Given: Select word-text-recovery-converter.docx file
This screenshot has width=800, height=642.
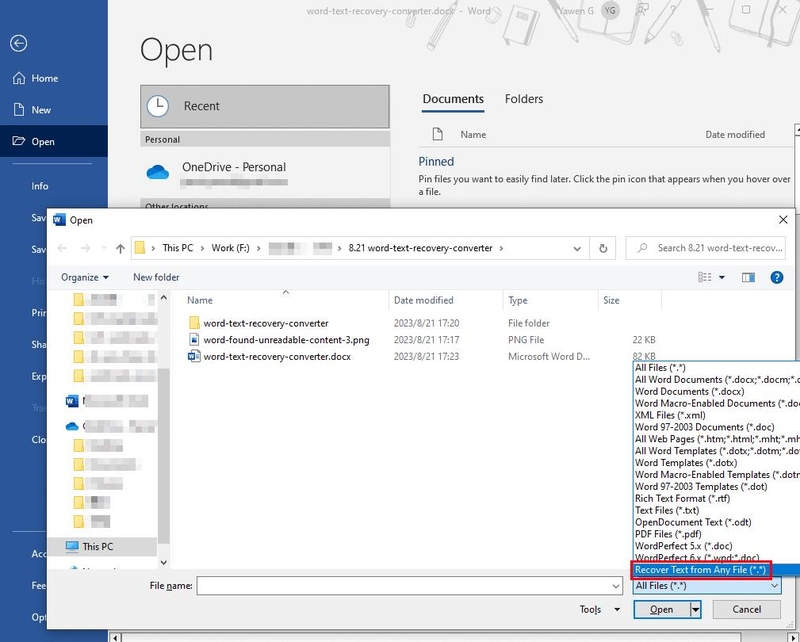Looking at the screenshot, I should coord(277,357).
